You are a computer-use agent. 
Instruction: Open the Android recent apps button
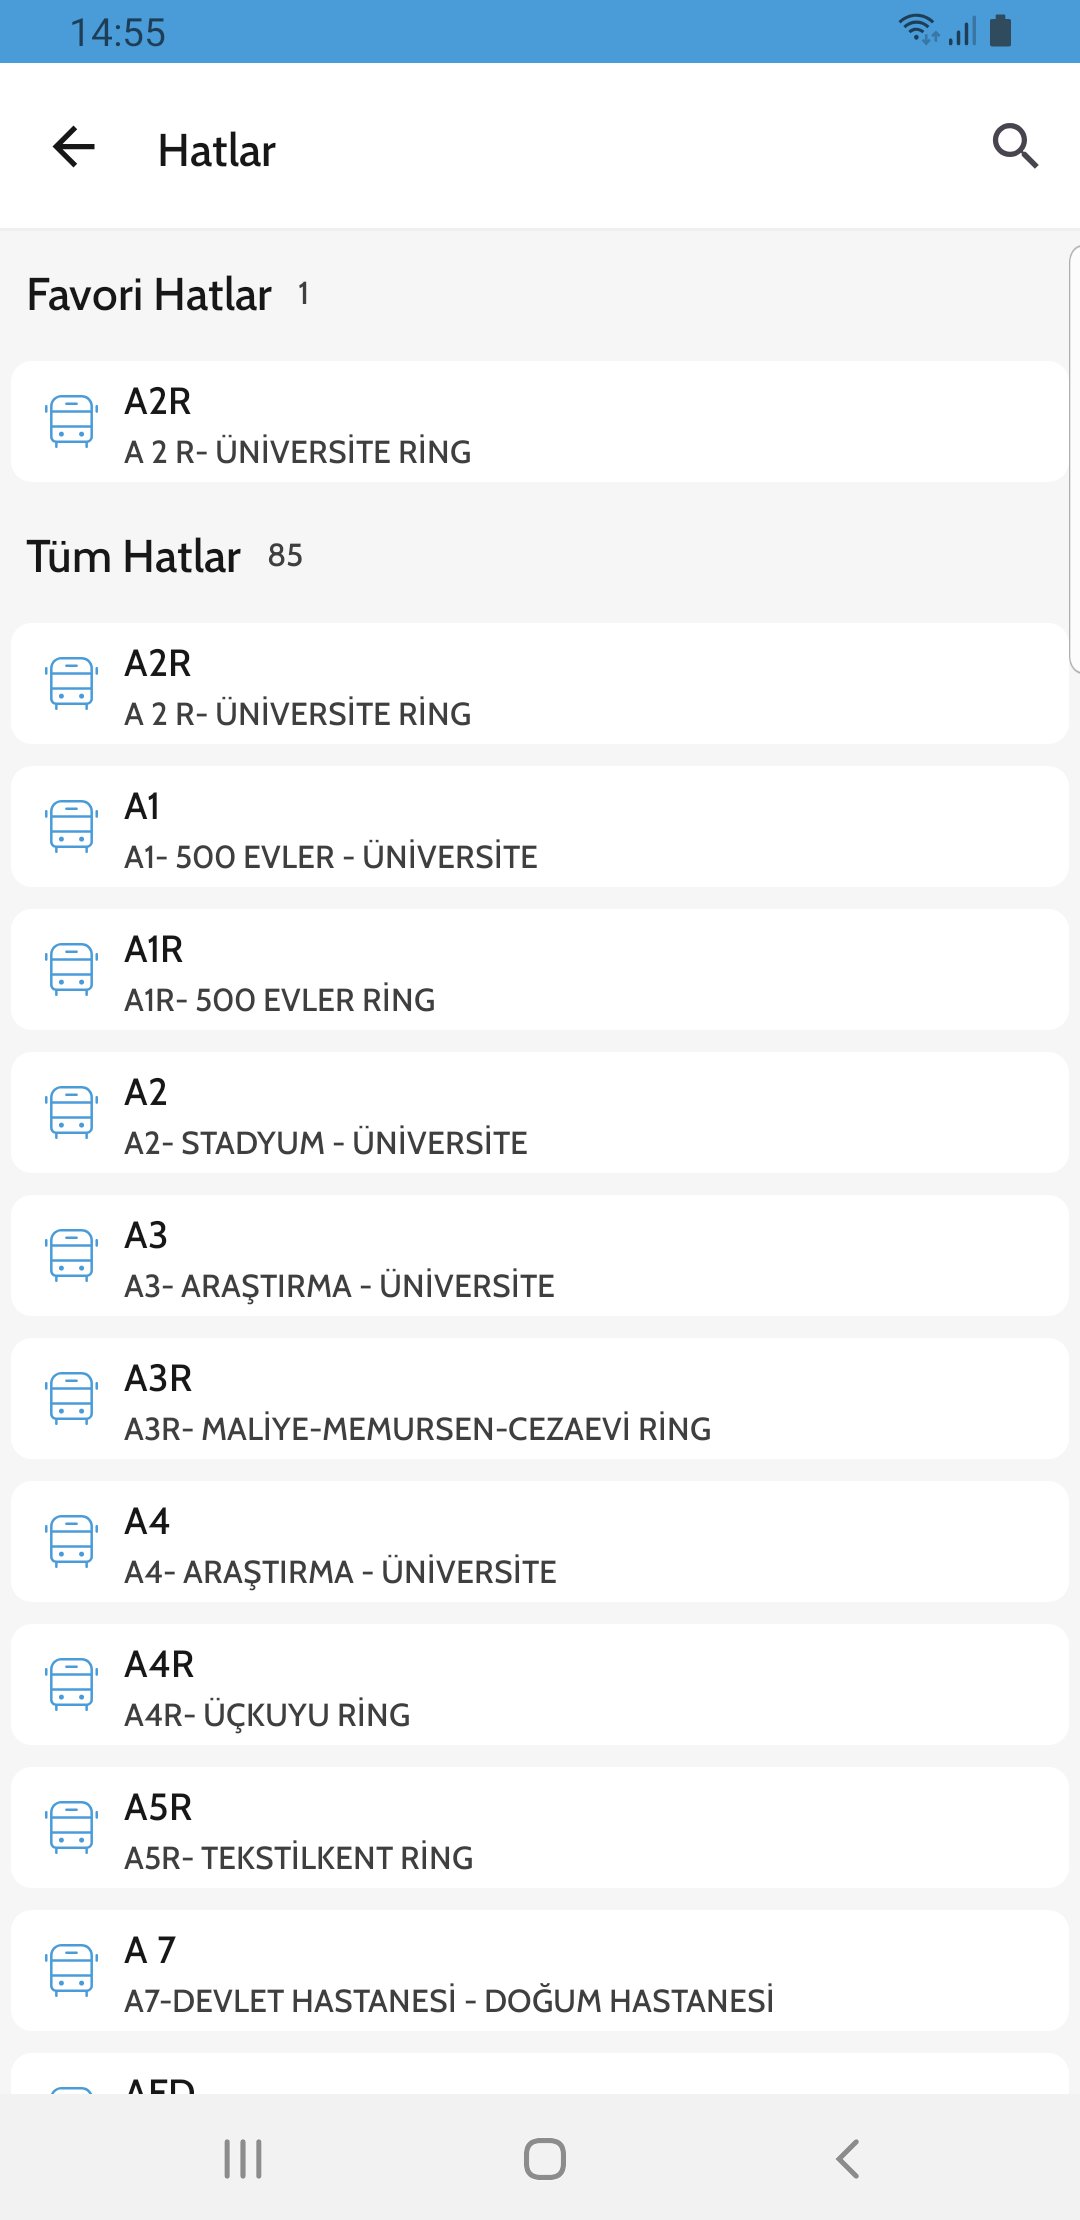[x=243, y=2158]
